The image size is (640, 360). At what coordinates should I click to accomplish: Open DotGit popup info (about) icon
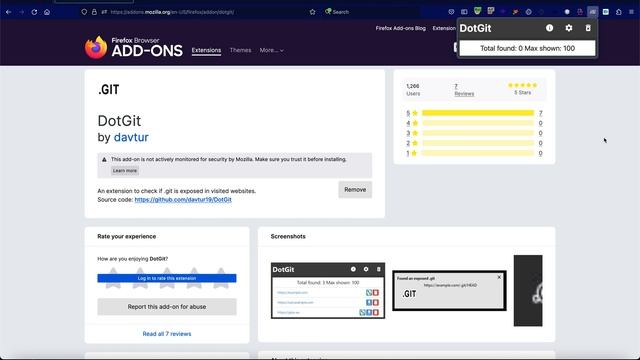click(x=549, y=28)
